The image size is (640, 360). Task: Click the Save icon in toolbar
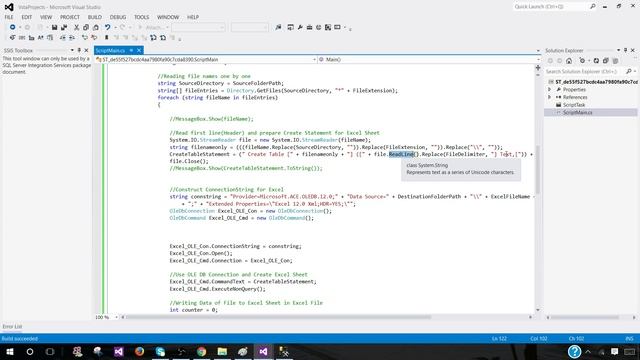(54, 27)
